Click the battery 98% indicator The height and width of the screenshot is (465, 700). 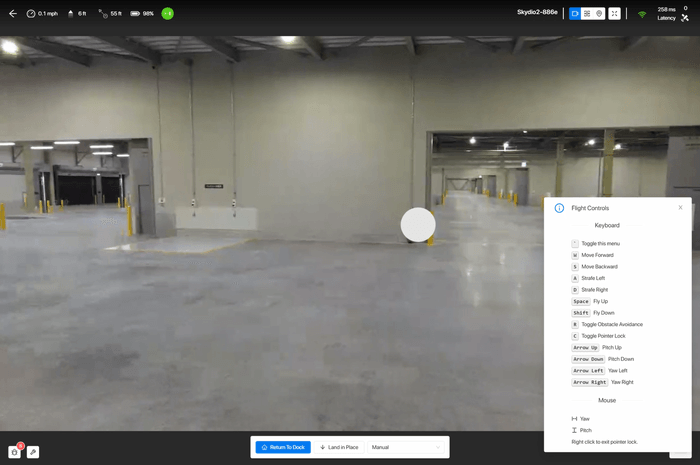point(142,13)
